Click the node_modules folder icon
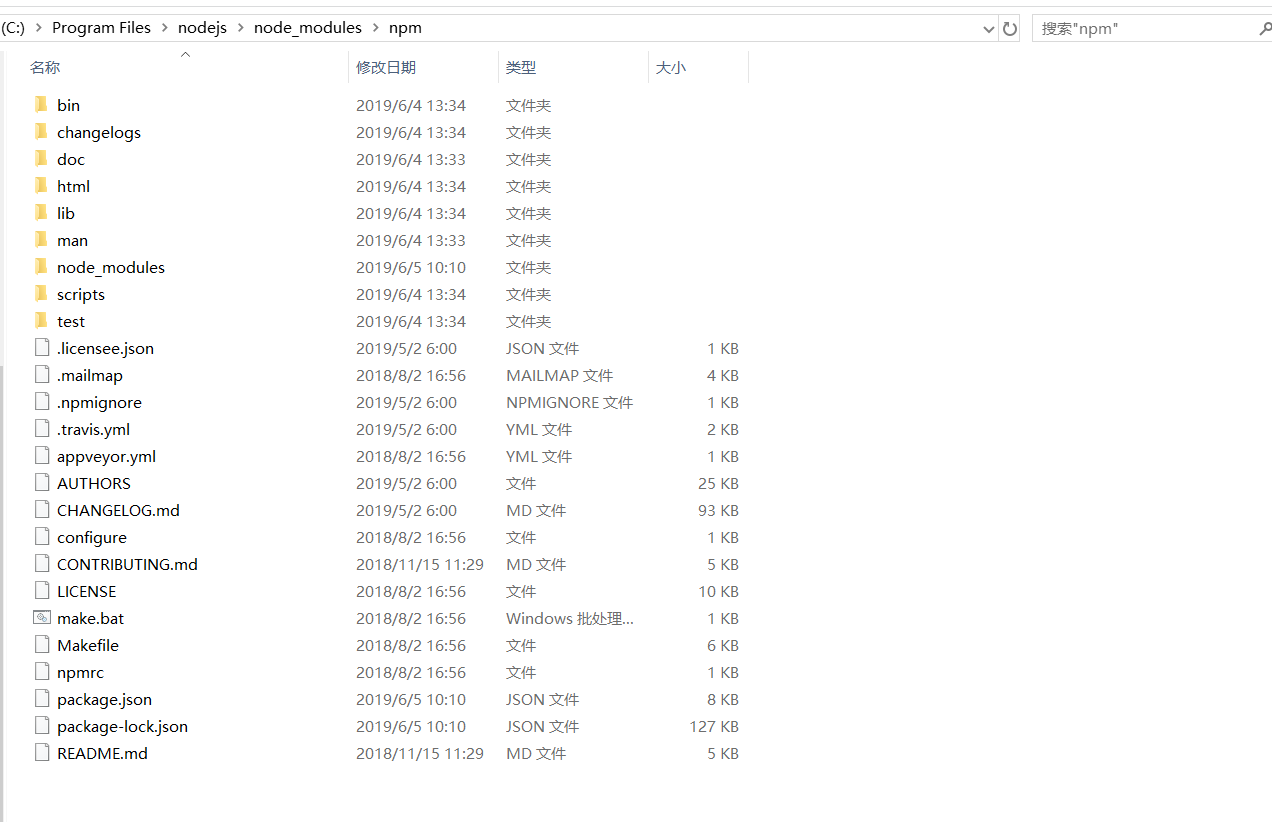This screenshot has height=822, width=1272. click(41, 267)
